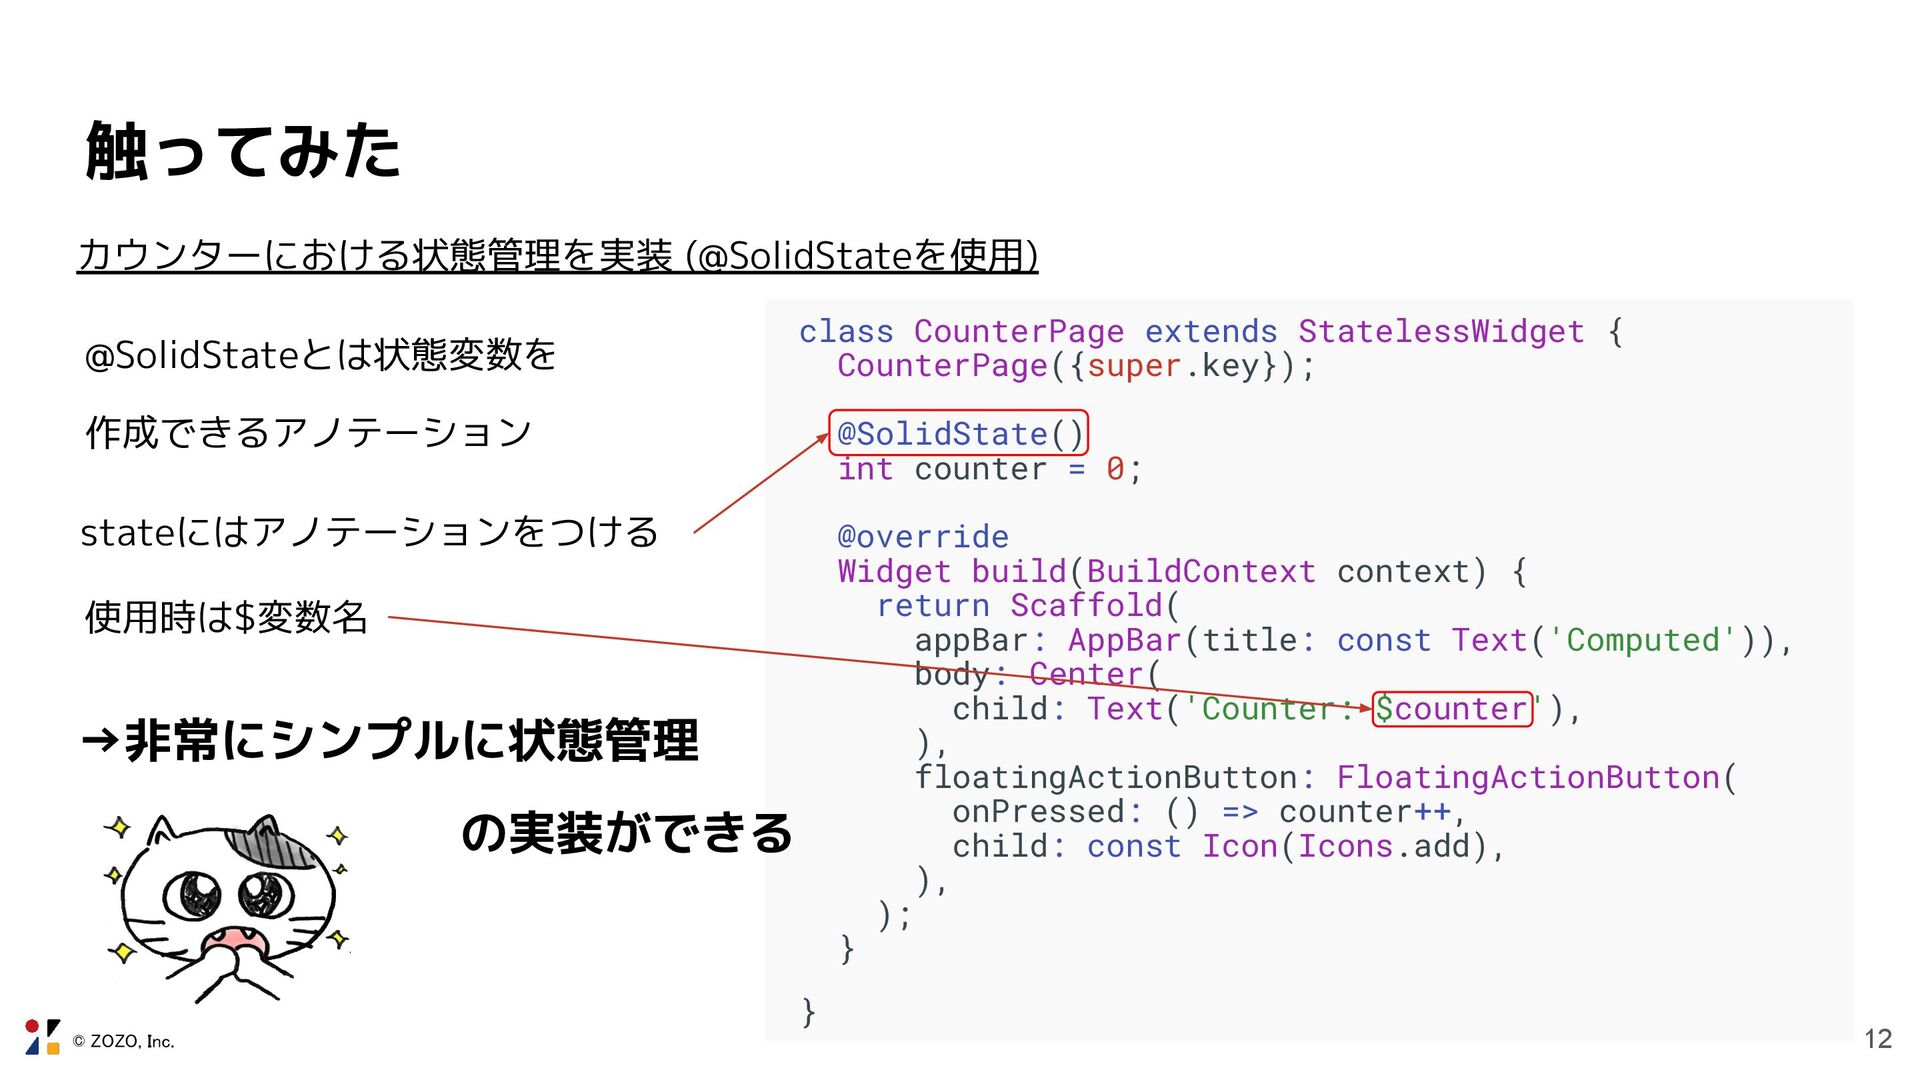This screenshot has height=1080, width=1920.
Task: Click the stateにはアノテーションをつける text
Action: (369, 532)
